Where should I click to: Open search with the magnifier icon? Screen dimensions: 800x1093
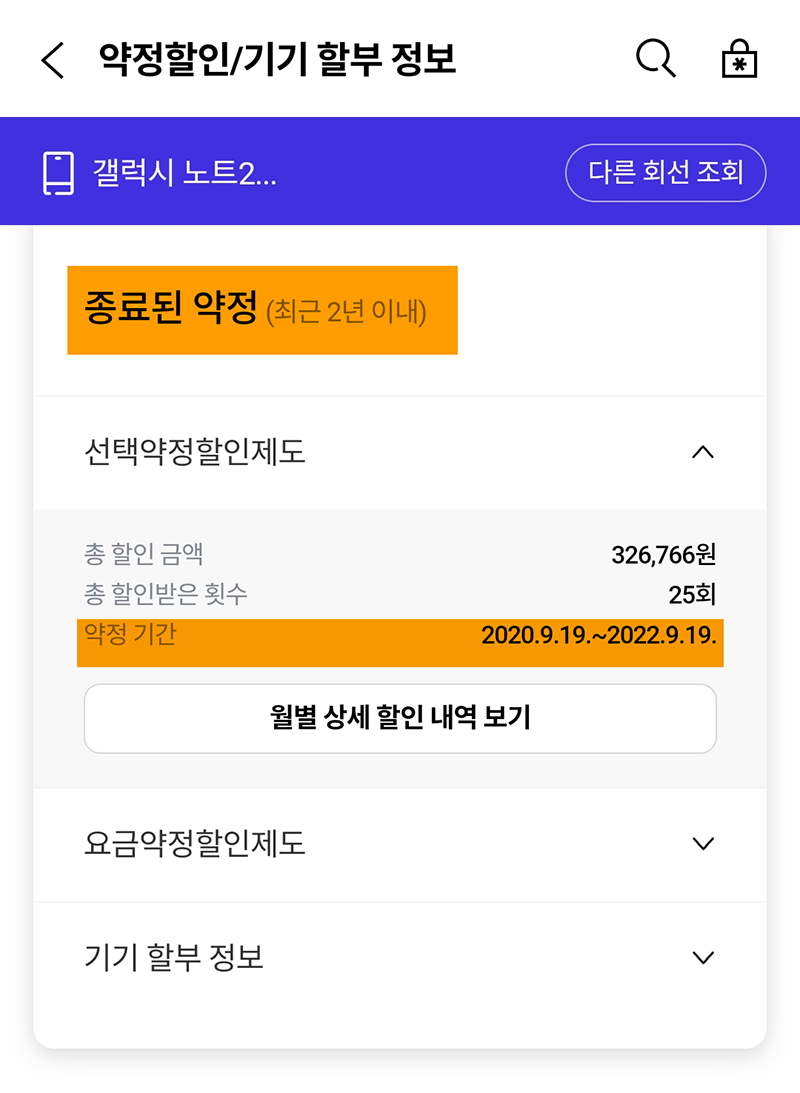[656, 59]
